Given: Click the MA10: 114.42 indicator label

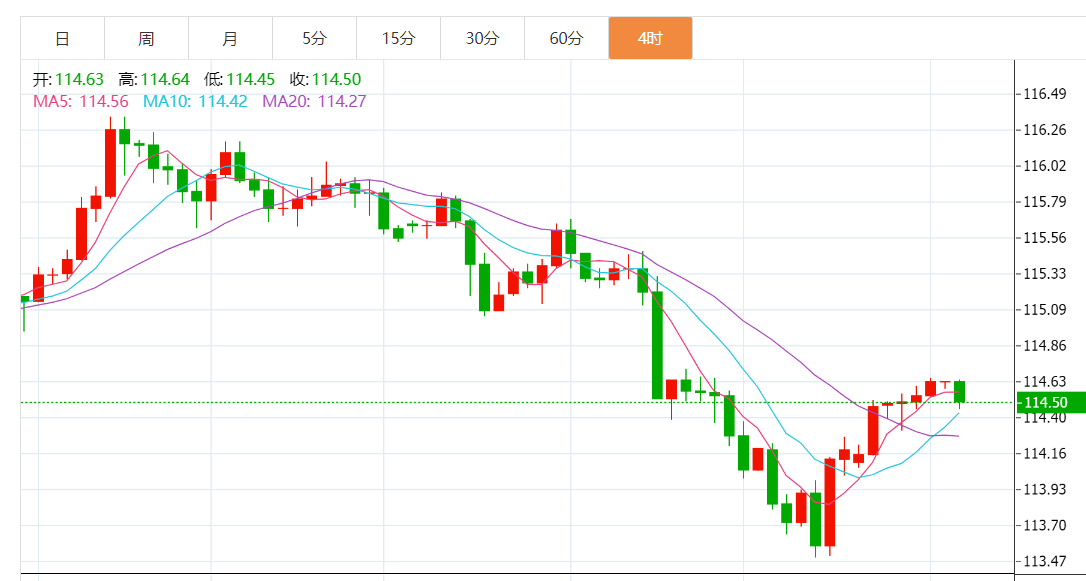Looking at the screenshot, I should (x=195, y=101).
